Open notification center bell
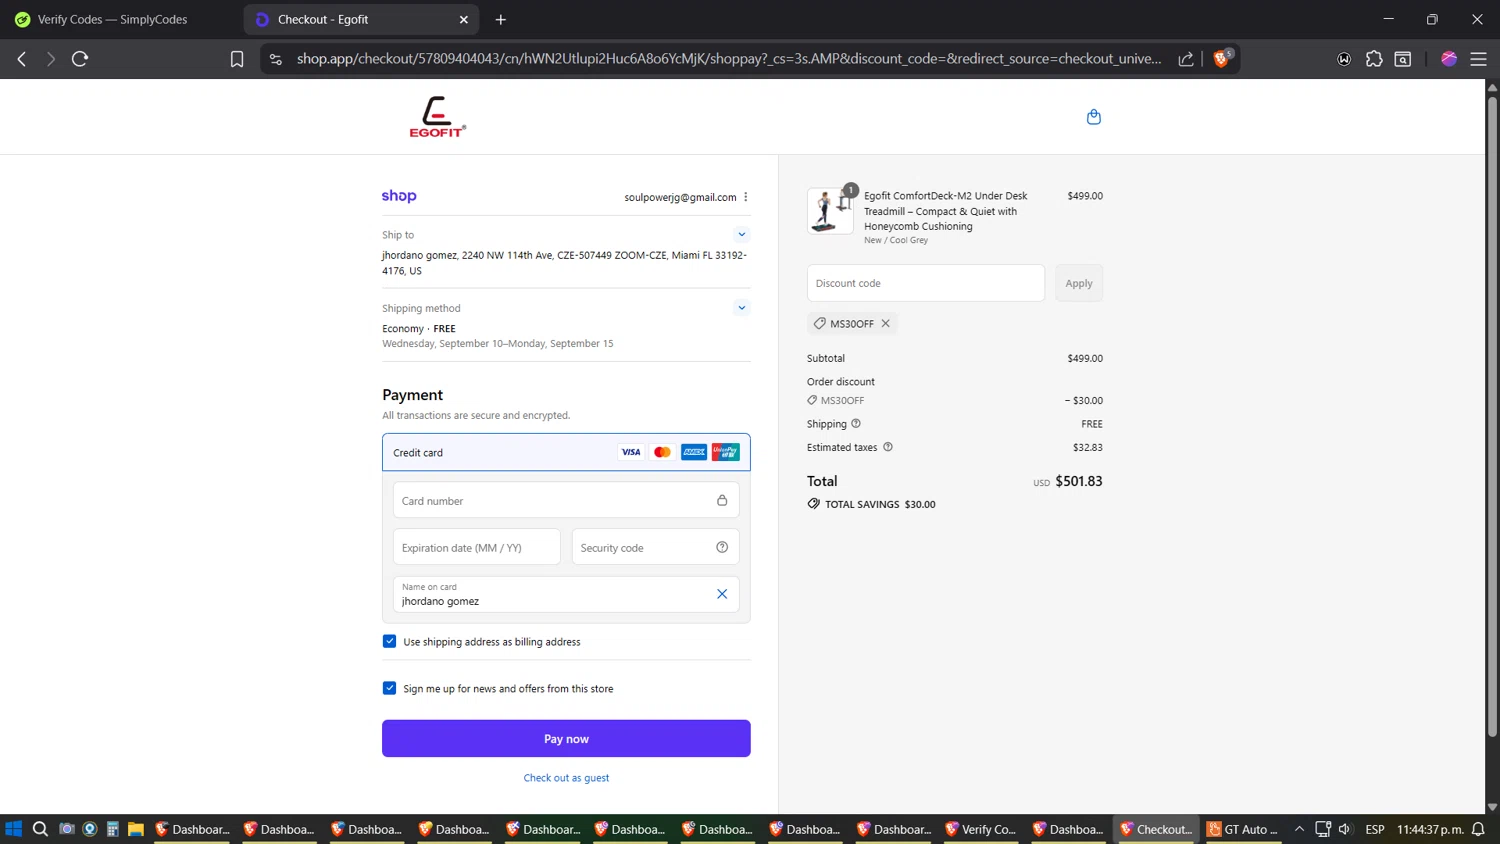Viewport: 1500px width, 844px height. (x=1478, y=829)
